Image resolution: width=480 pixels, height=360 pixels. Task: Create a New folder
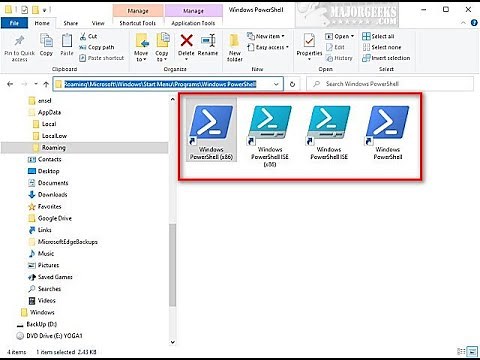tap(235, 47)
